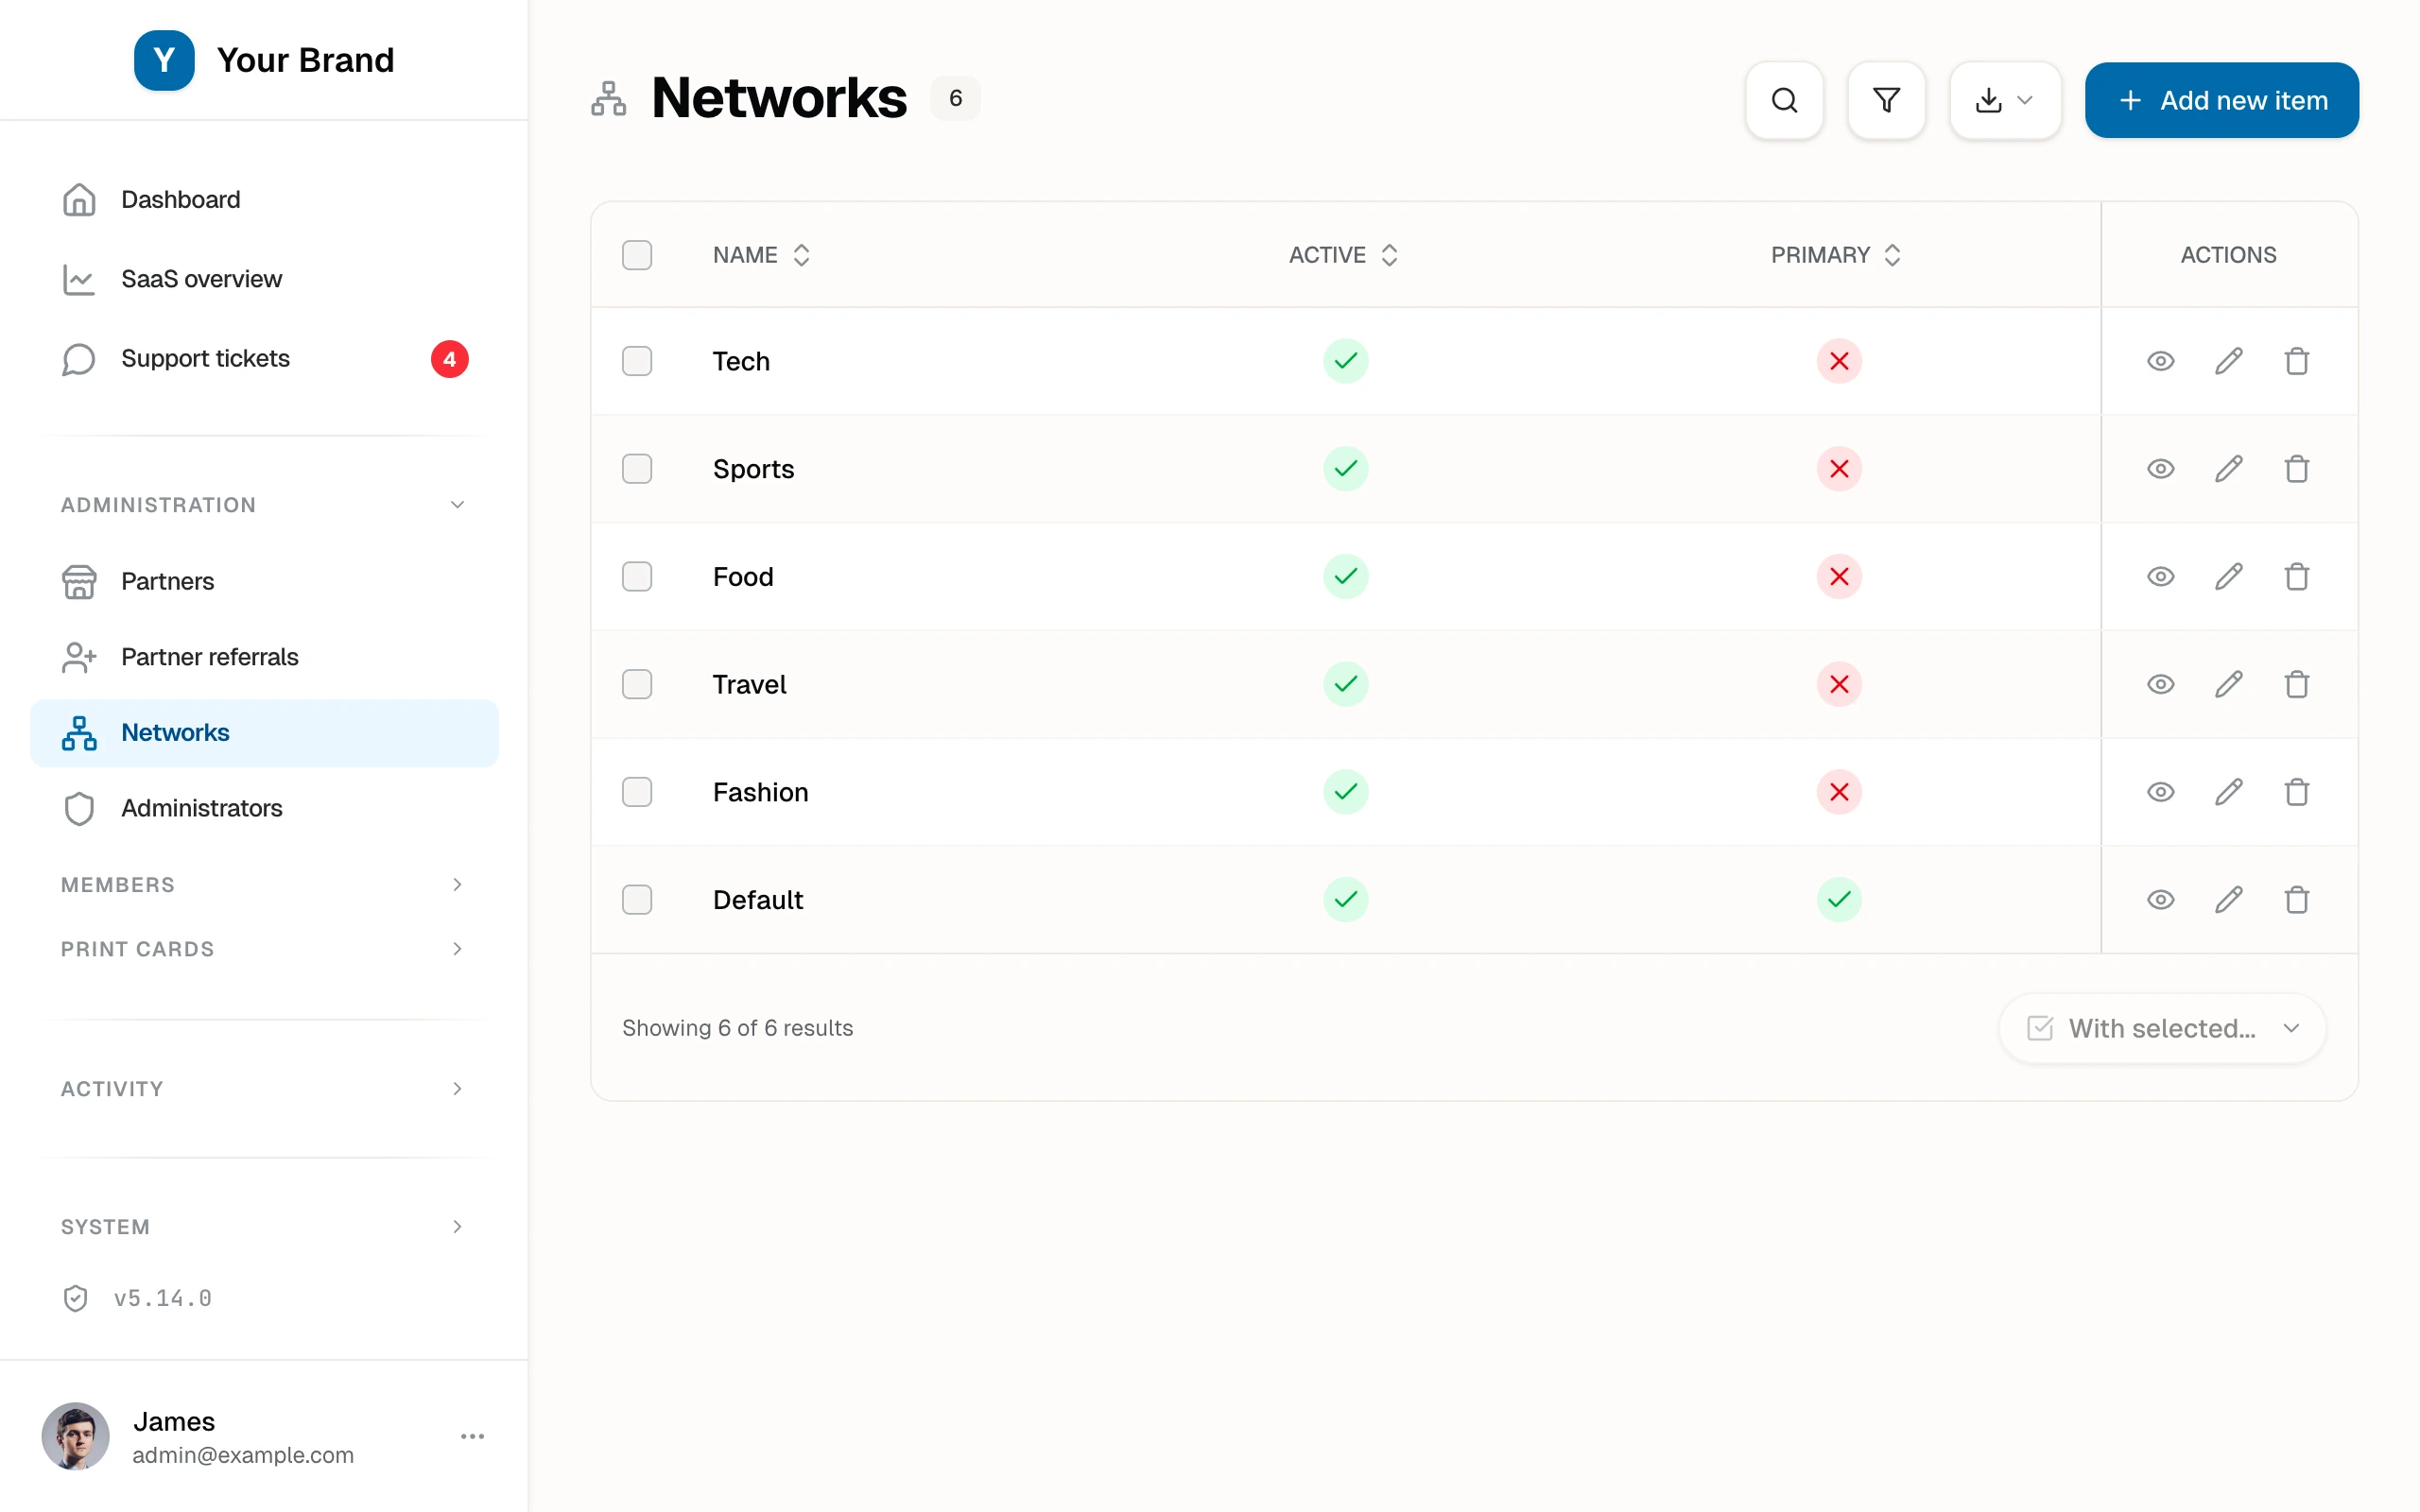This screenshot has height=1512, width=2420.
Task: Delete the Sports network
Action: click(x=2296, y=469)
